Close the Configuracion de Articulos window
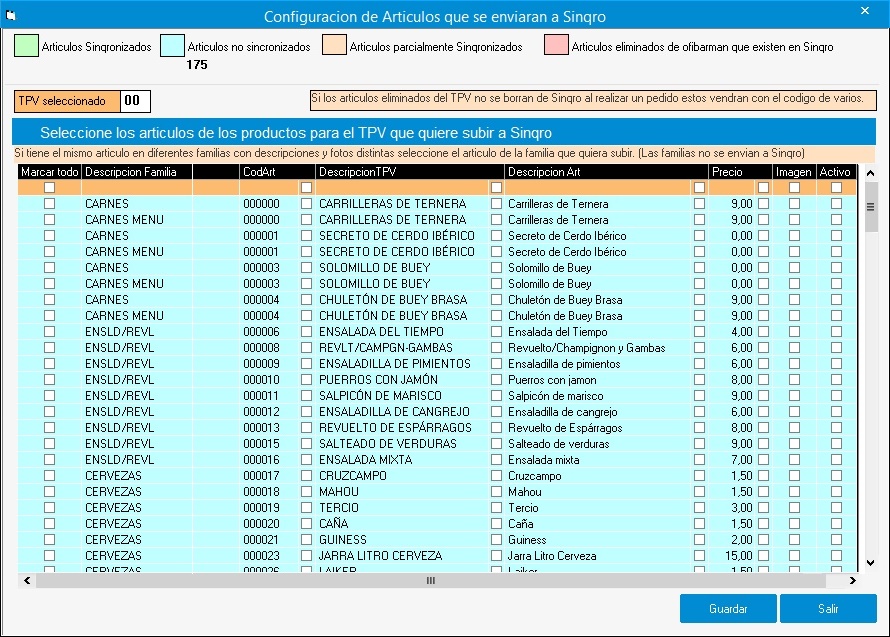This screenshot has width=890, height=637. pos(865,11)
